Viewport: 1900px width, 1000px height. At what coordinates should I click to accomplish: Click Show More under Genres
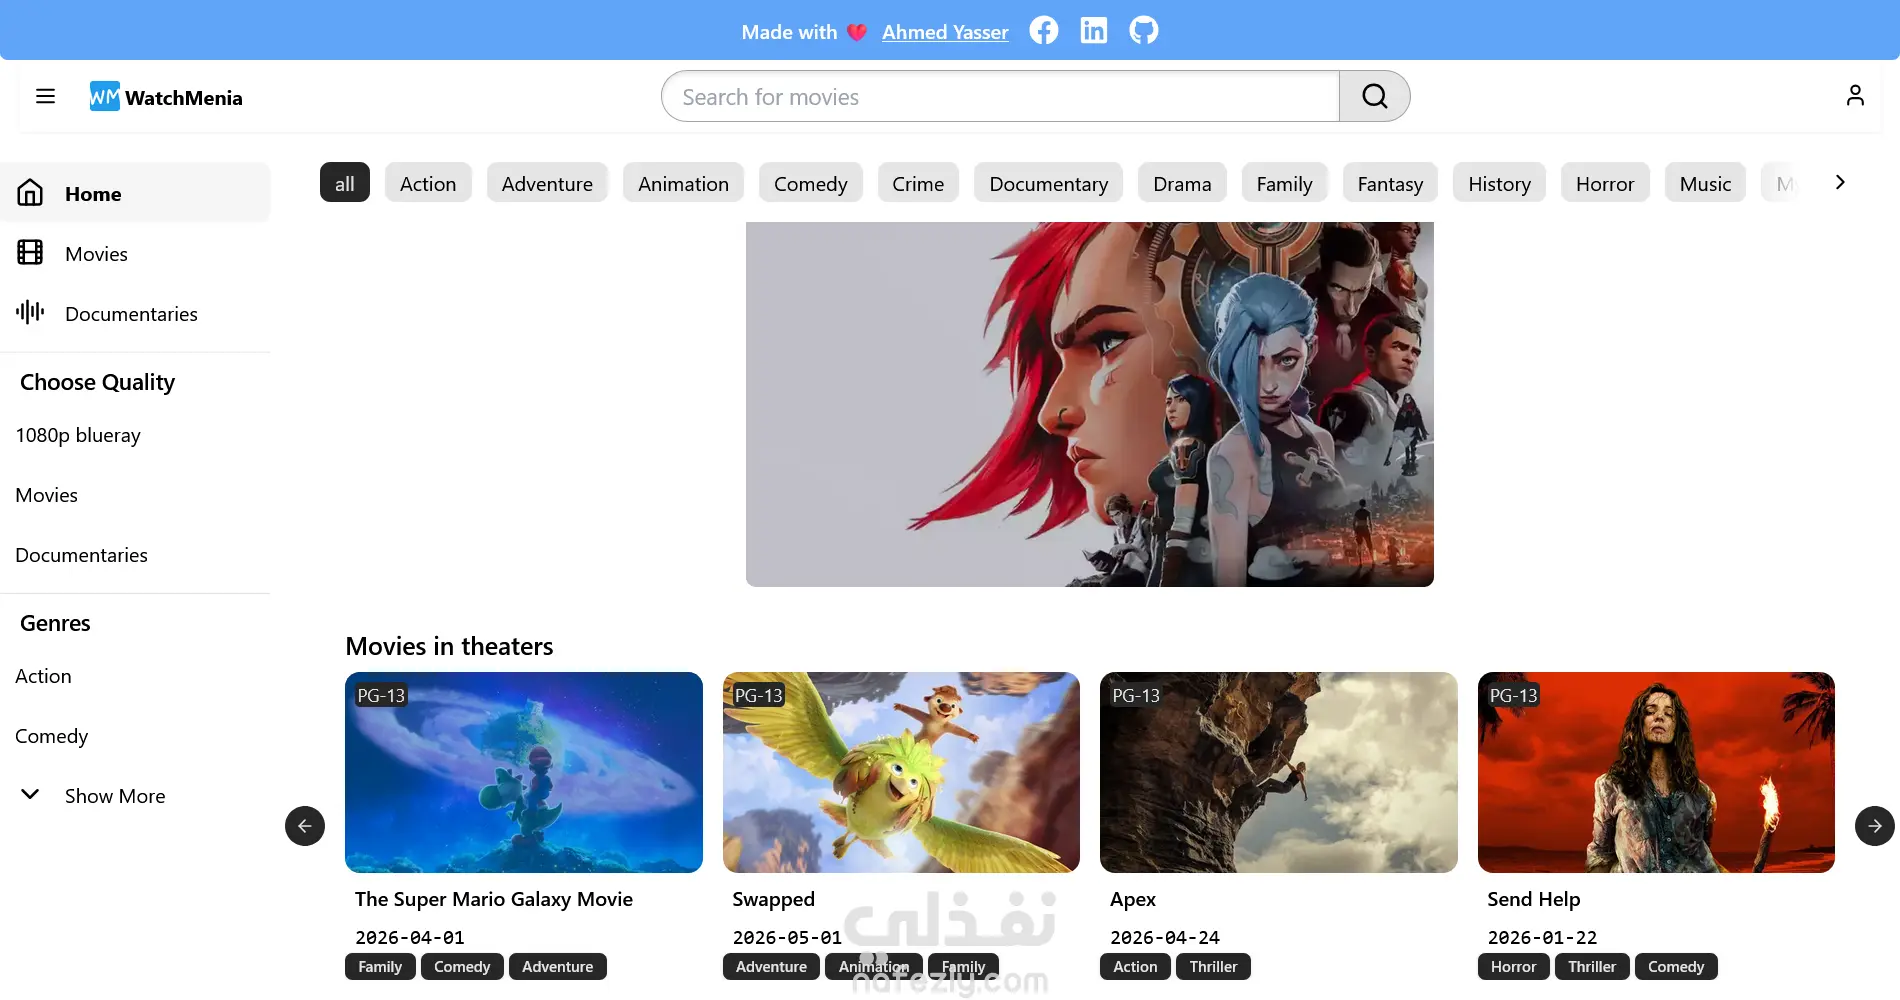(115, 796)
